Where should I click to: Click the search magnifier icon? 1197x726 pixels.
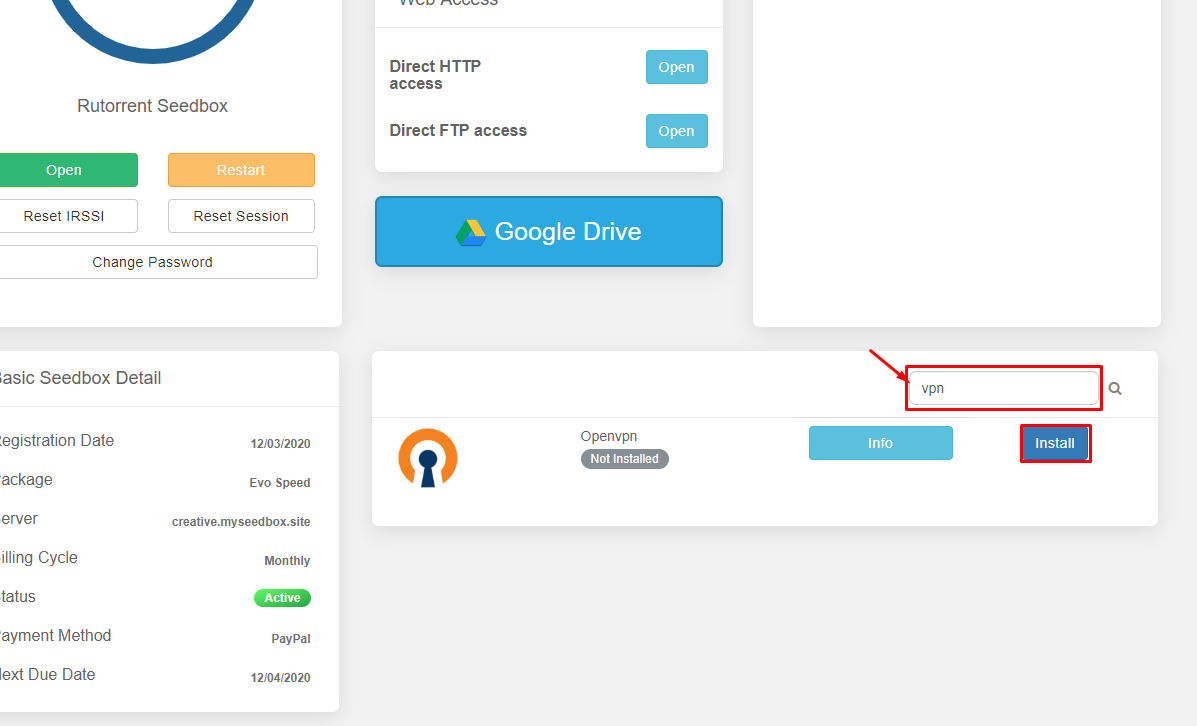[x=1114, y=387]
